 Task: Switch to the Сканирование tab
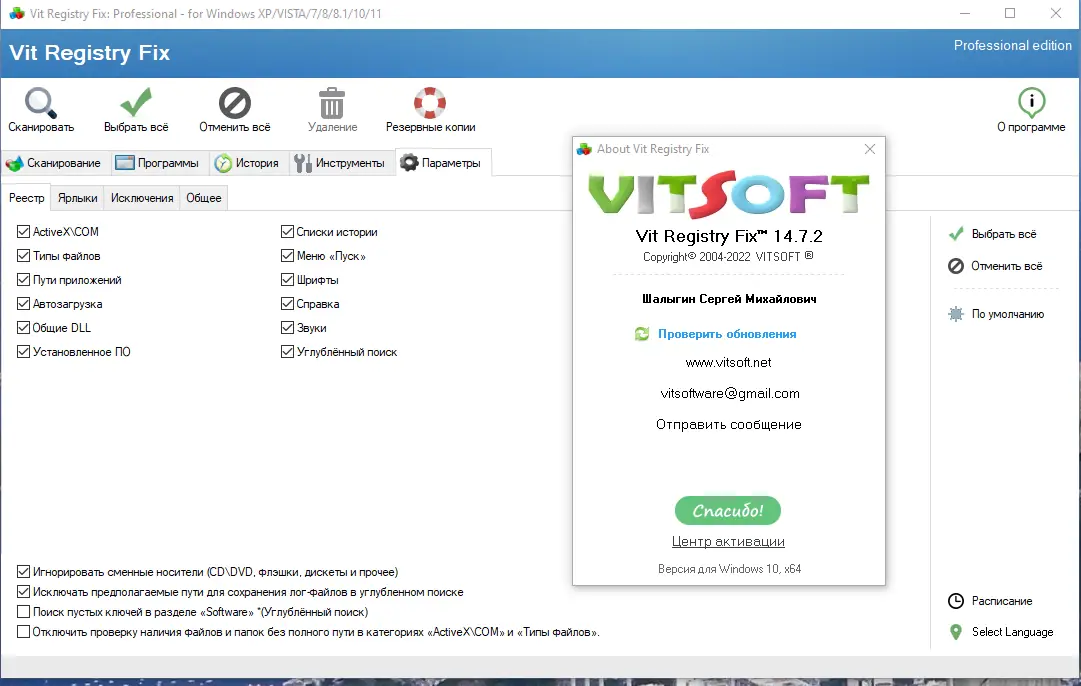click(x=54, y=163)
